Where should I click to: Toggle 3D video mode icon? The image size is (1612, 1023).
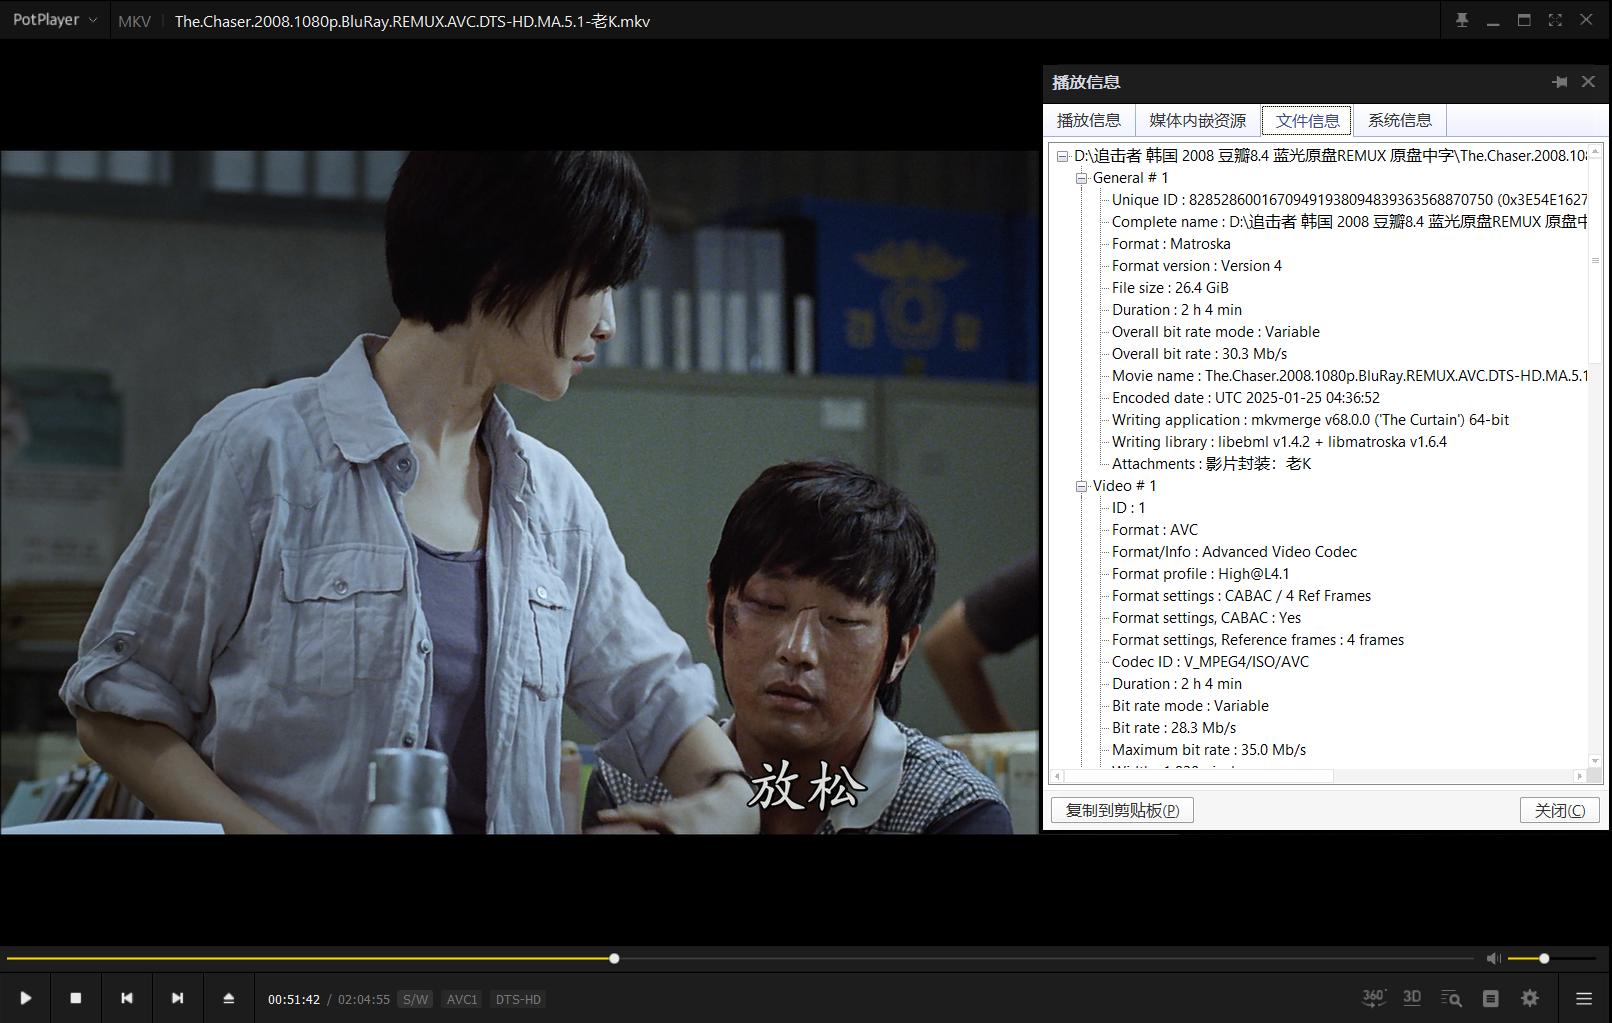(1412, 998)
